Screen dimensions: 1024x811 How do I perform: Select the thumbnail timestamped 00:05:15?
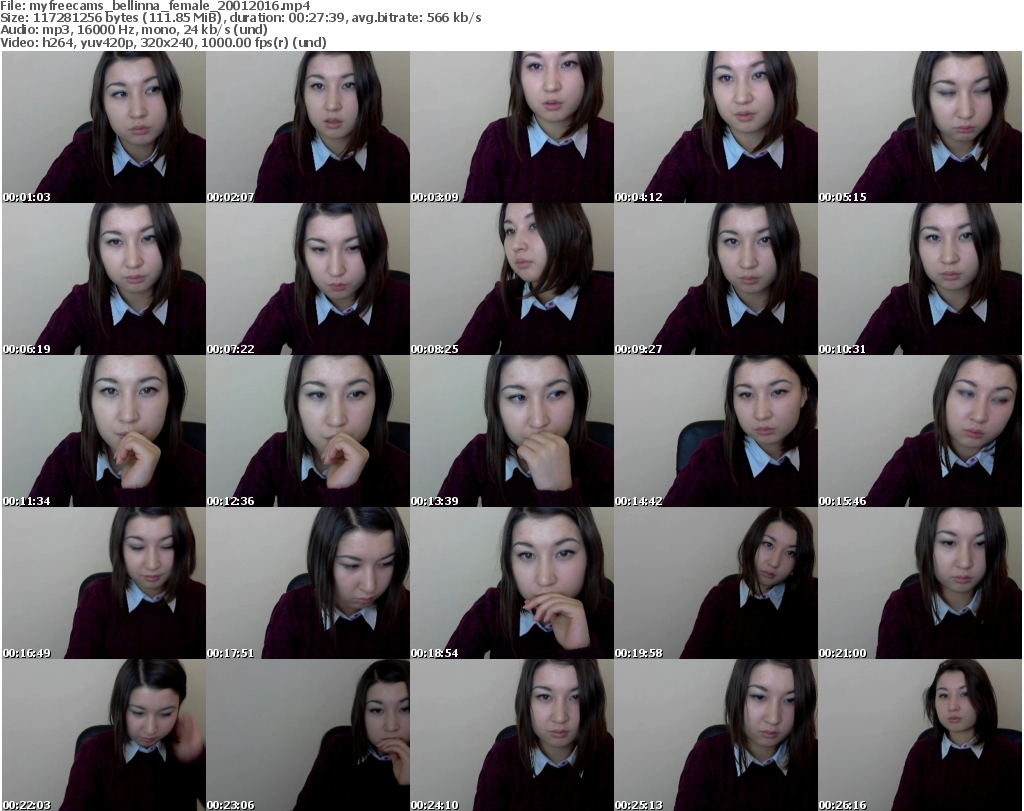pos(920,127)
